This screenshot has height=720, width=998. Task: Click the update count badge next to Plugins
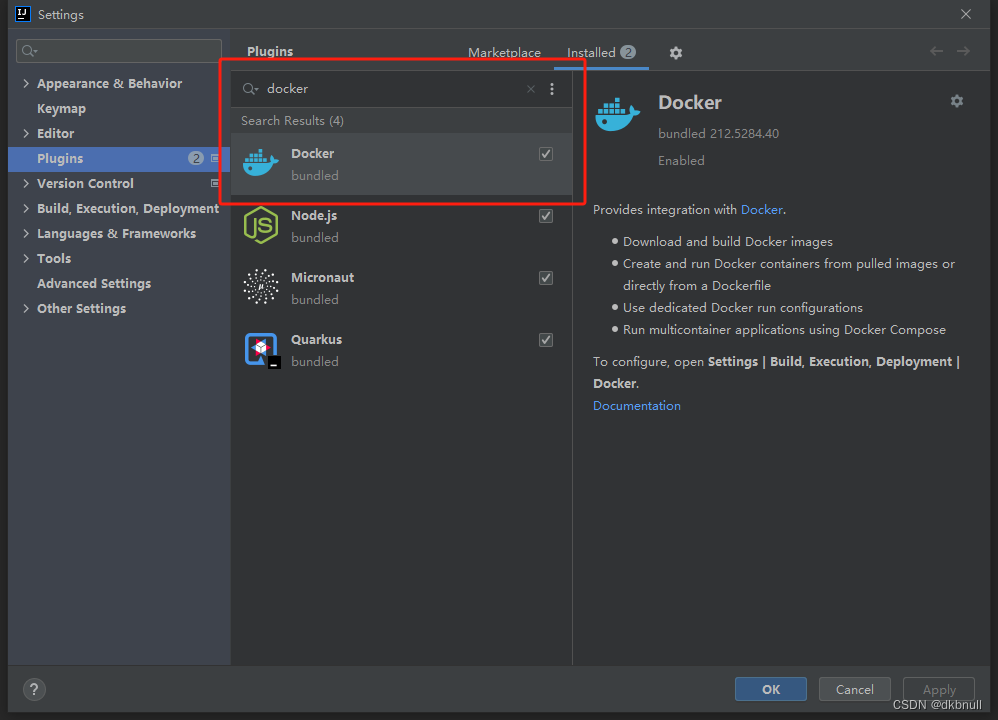(196, 159)
